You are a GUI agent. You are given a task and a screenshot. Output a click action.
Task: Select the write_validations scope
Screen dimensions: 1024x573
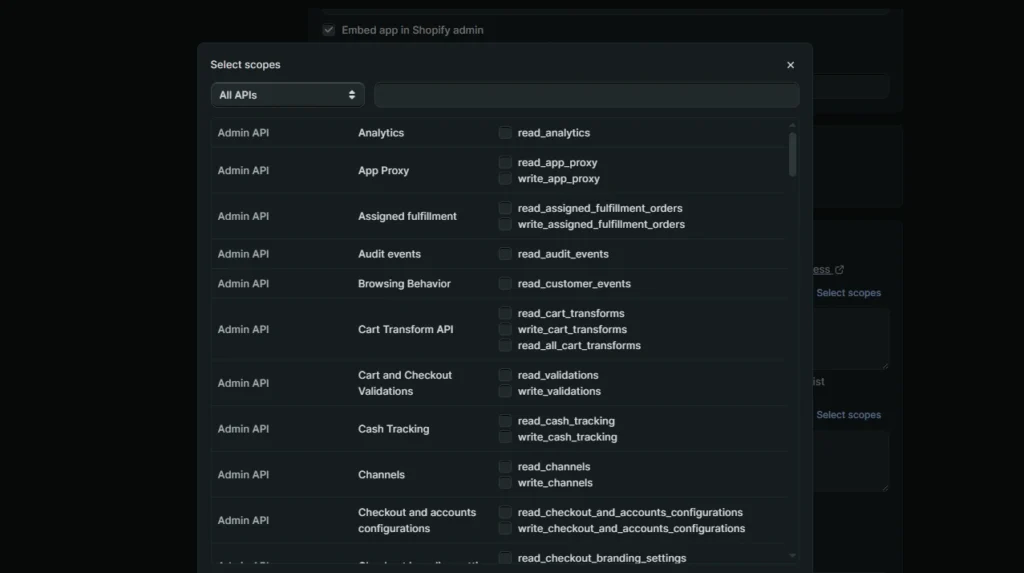[x=505, y=391]
